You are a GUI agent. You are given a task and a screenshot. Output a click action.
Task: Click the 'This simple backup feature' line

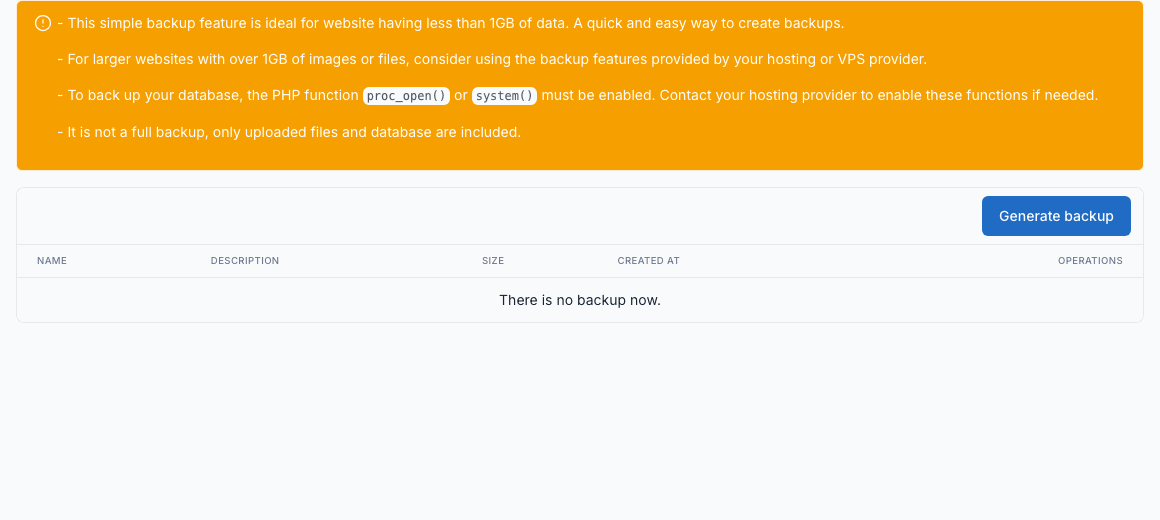[451, 23]
